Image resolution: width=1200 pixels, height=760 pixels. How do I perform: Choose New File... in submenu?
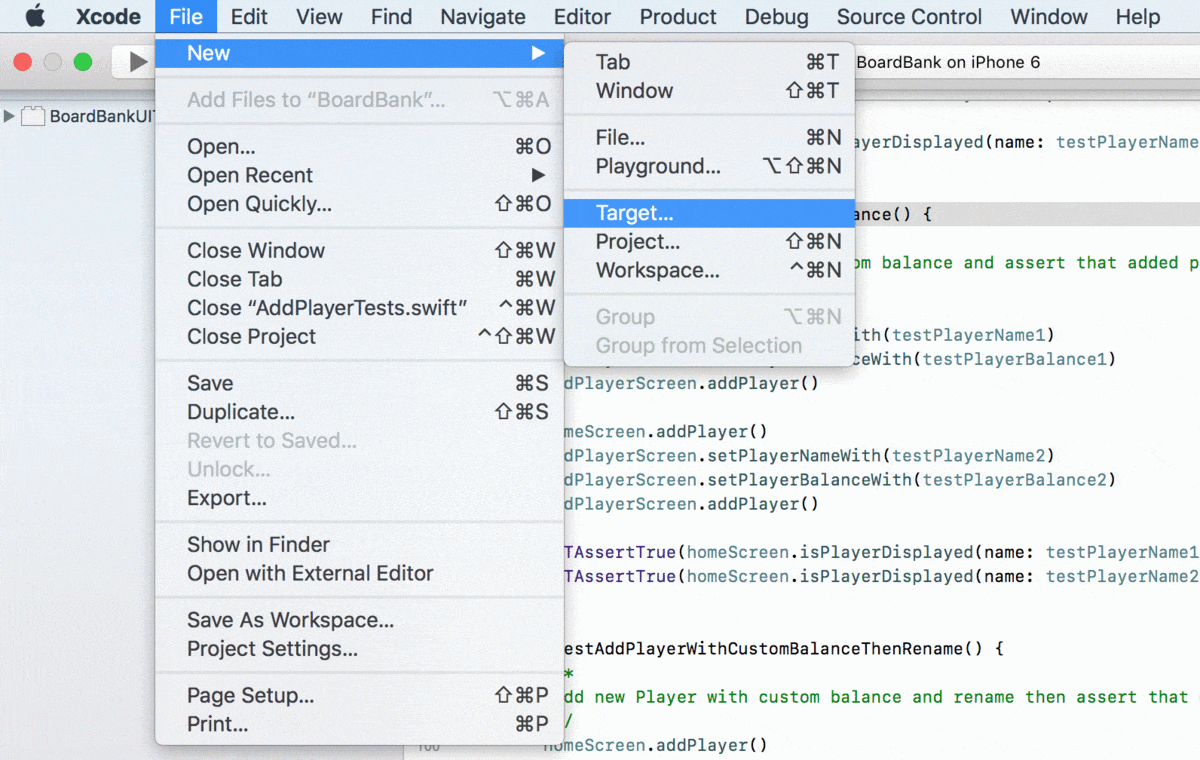pyautogui.click(x=709, y=138)
